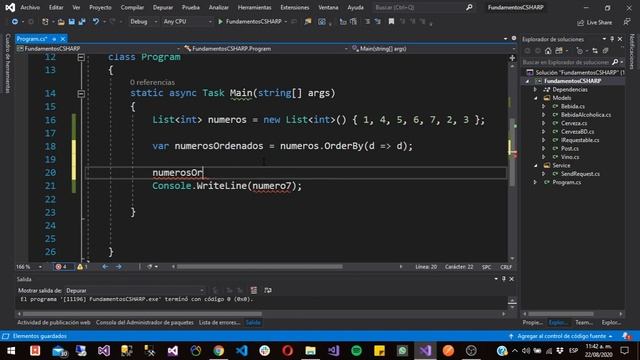
Task: Open the Herramientas menu
Action: click(x=254, y=7)
